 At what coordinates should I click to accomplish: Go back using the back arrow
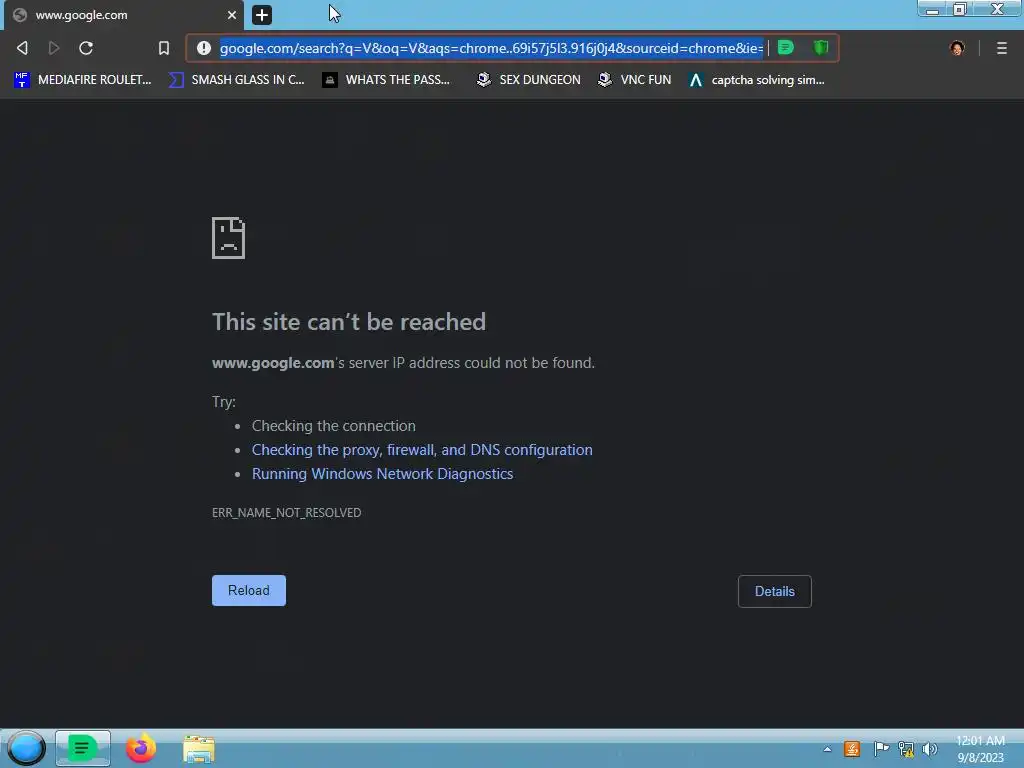[22, 48]
